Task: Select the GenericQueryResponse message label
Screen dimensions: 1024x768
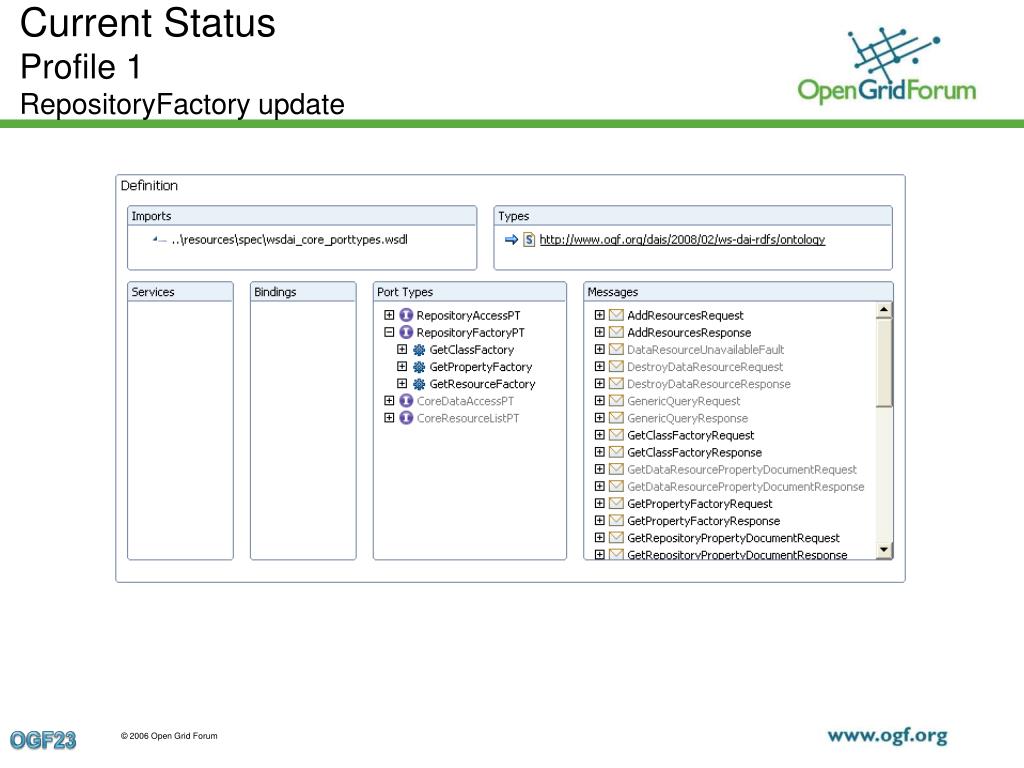Action: click(x=687, y=418)
